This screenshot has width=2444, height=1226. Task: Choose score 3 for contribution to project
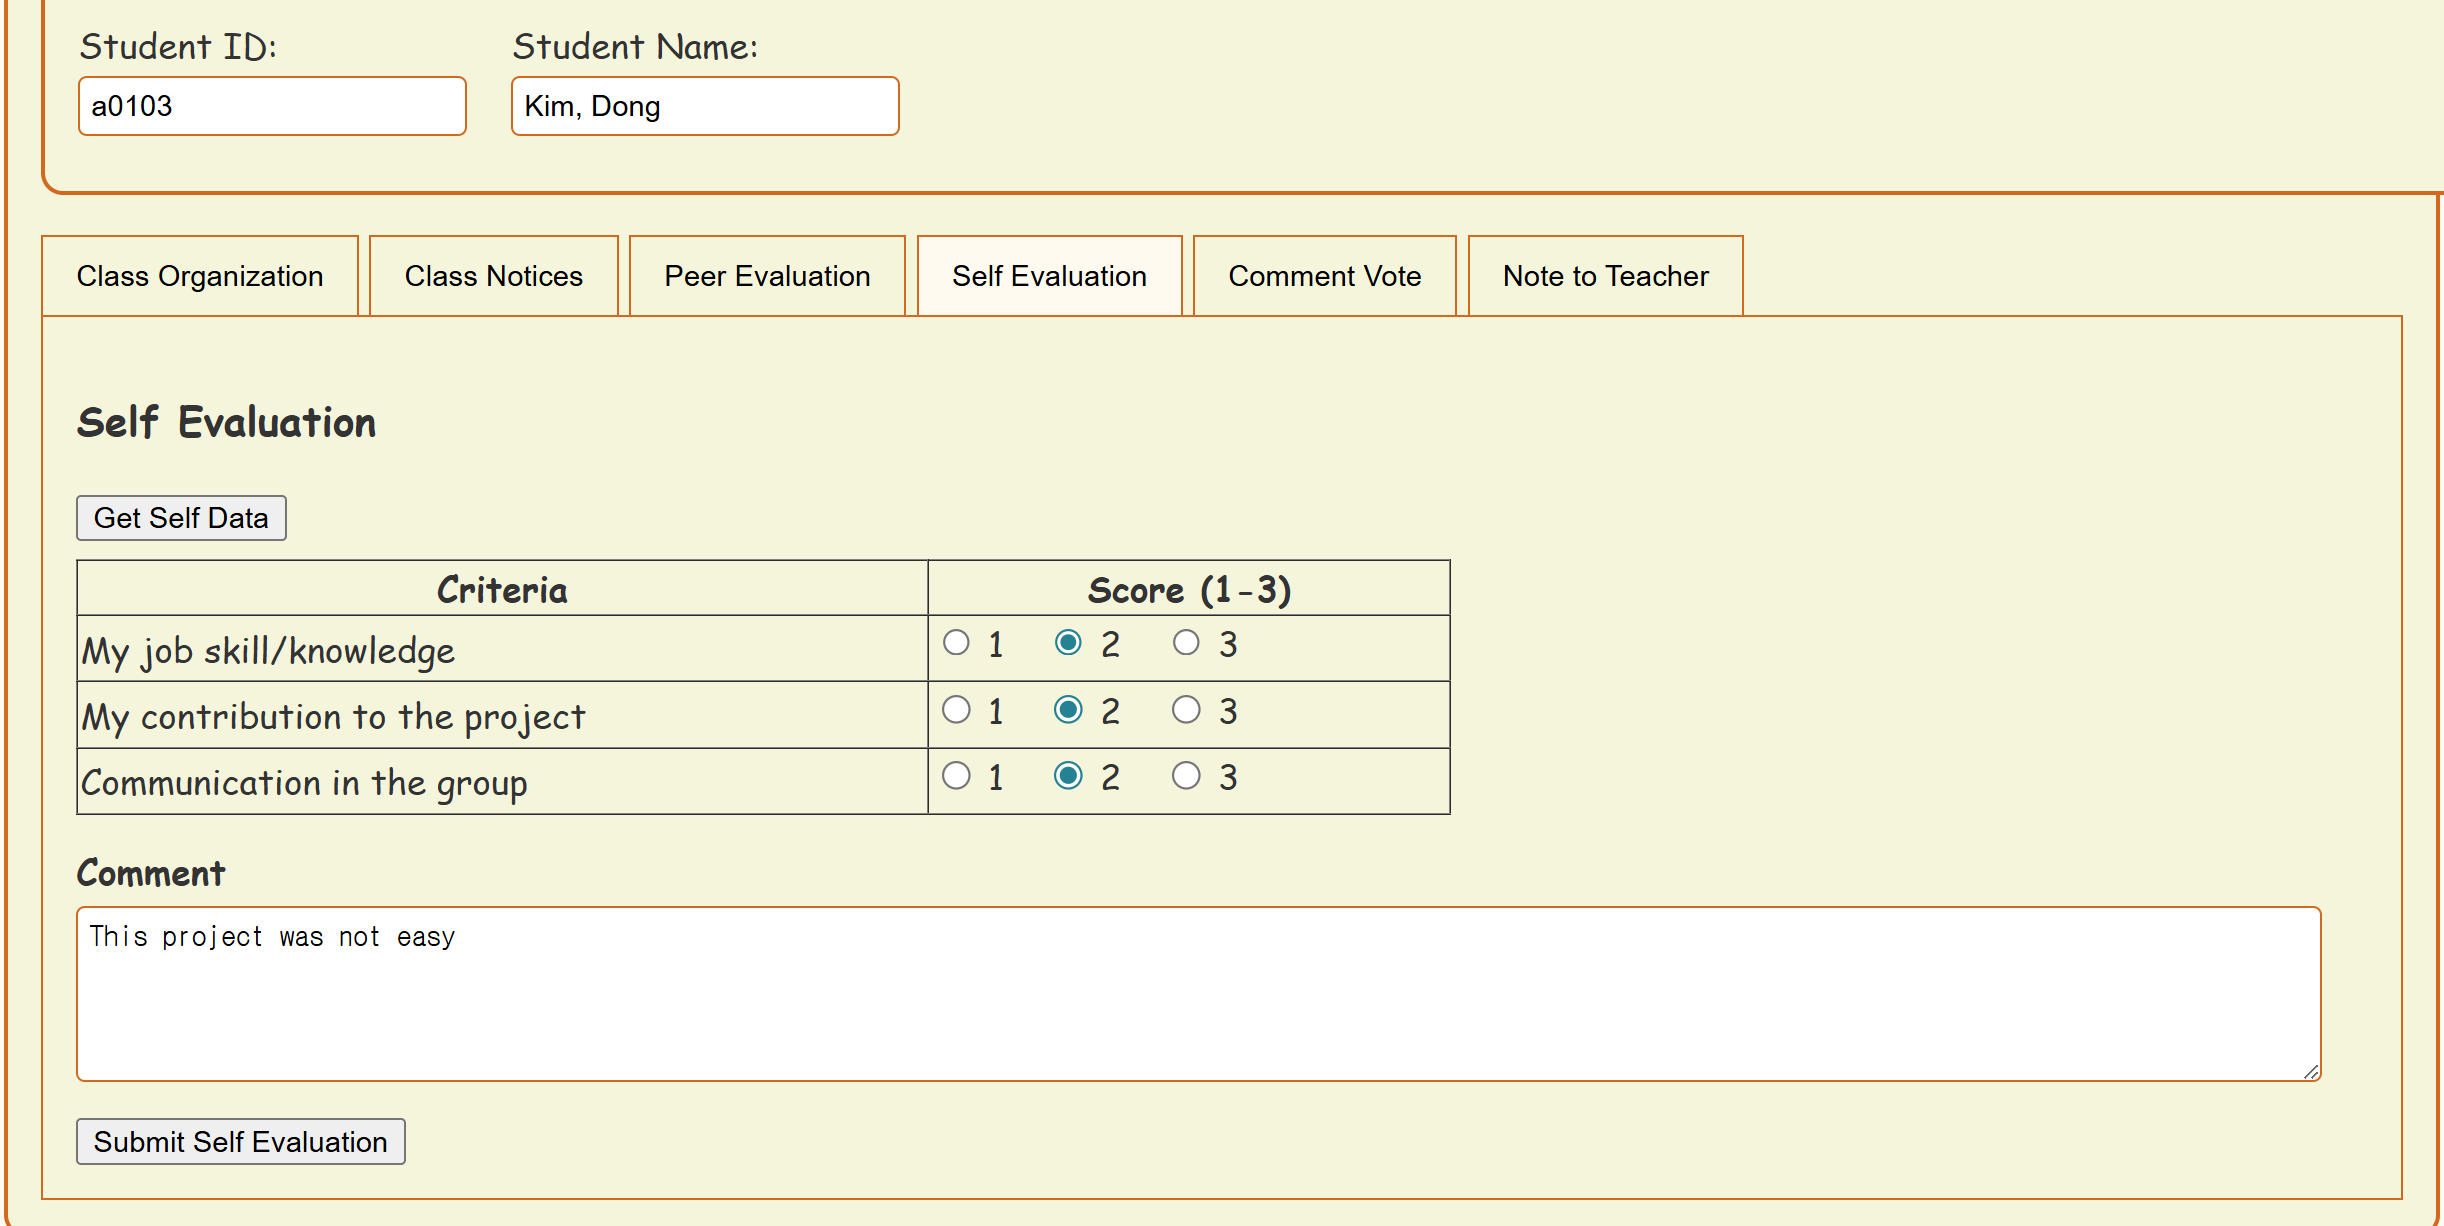tap(1186, 710)
